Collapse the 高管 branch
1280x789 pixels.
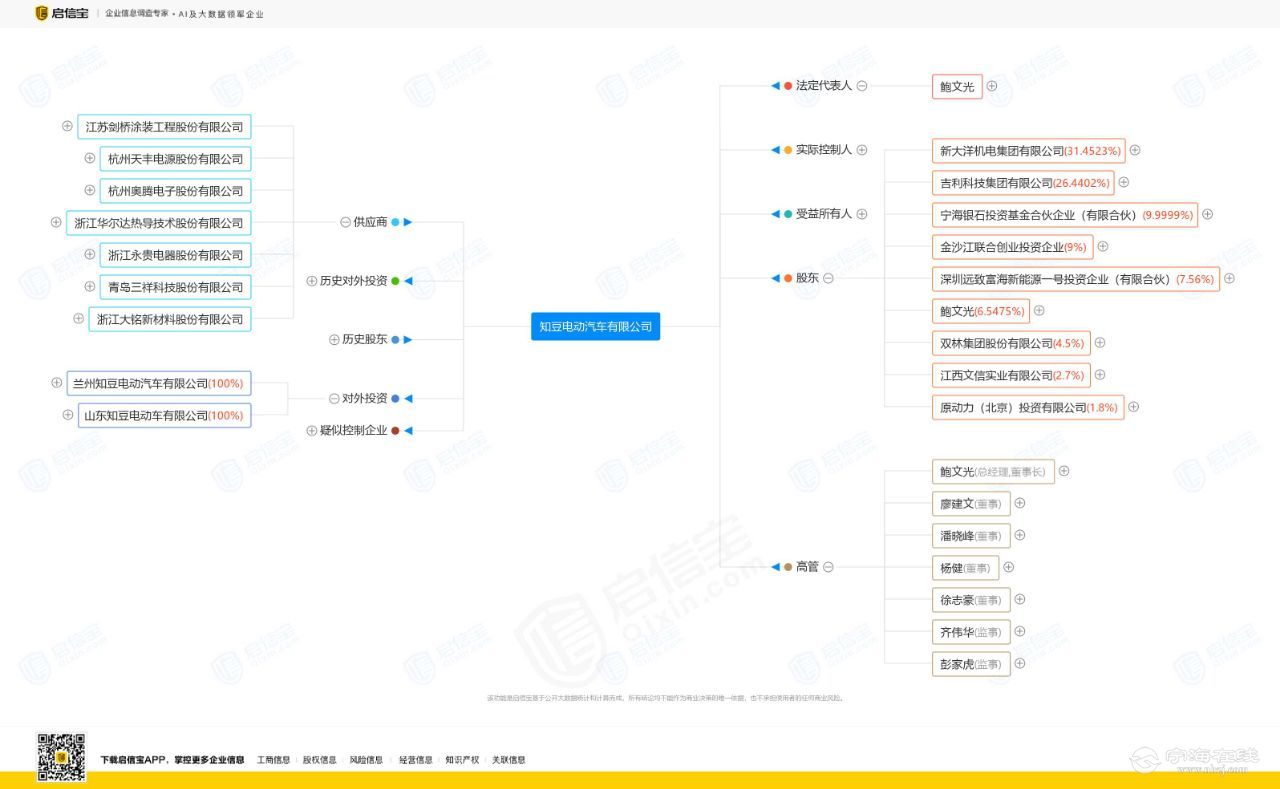pyautogui.click(x=828, y=567)
